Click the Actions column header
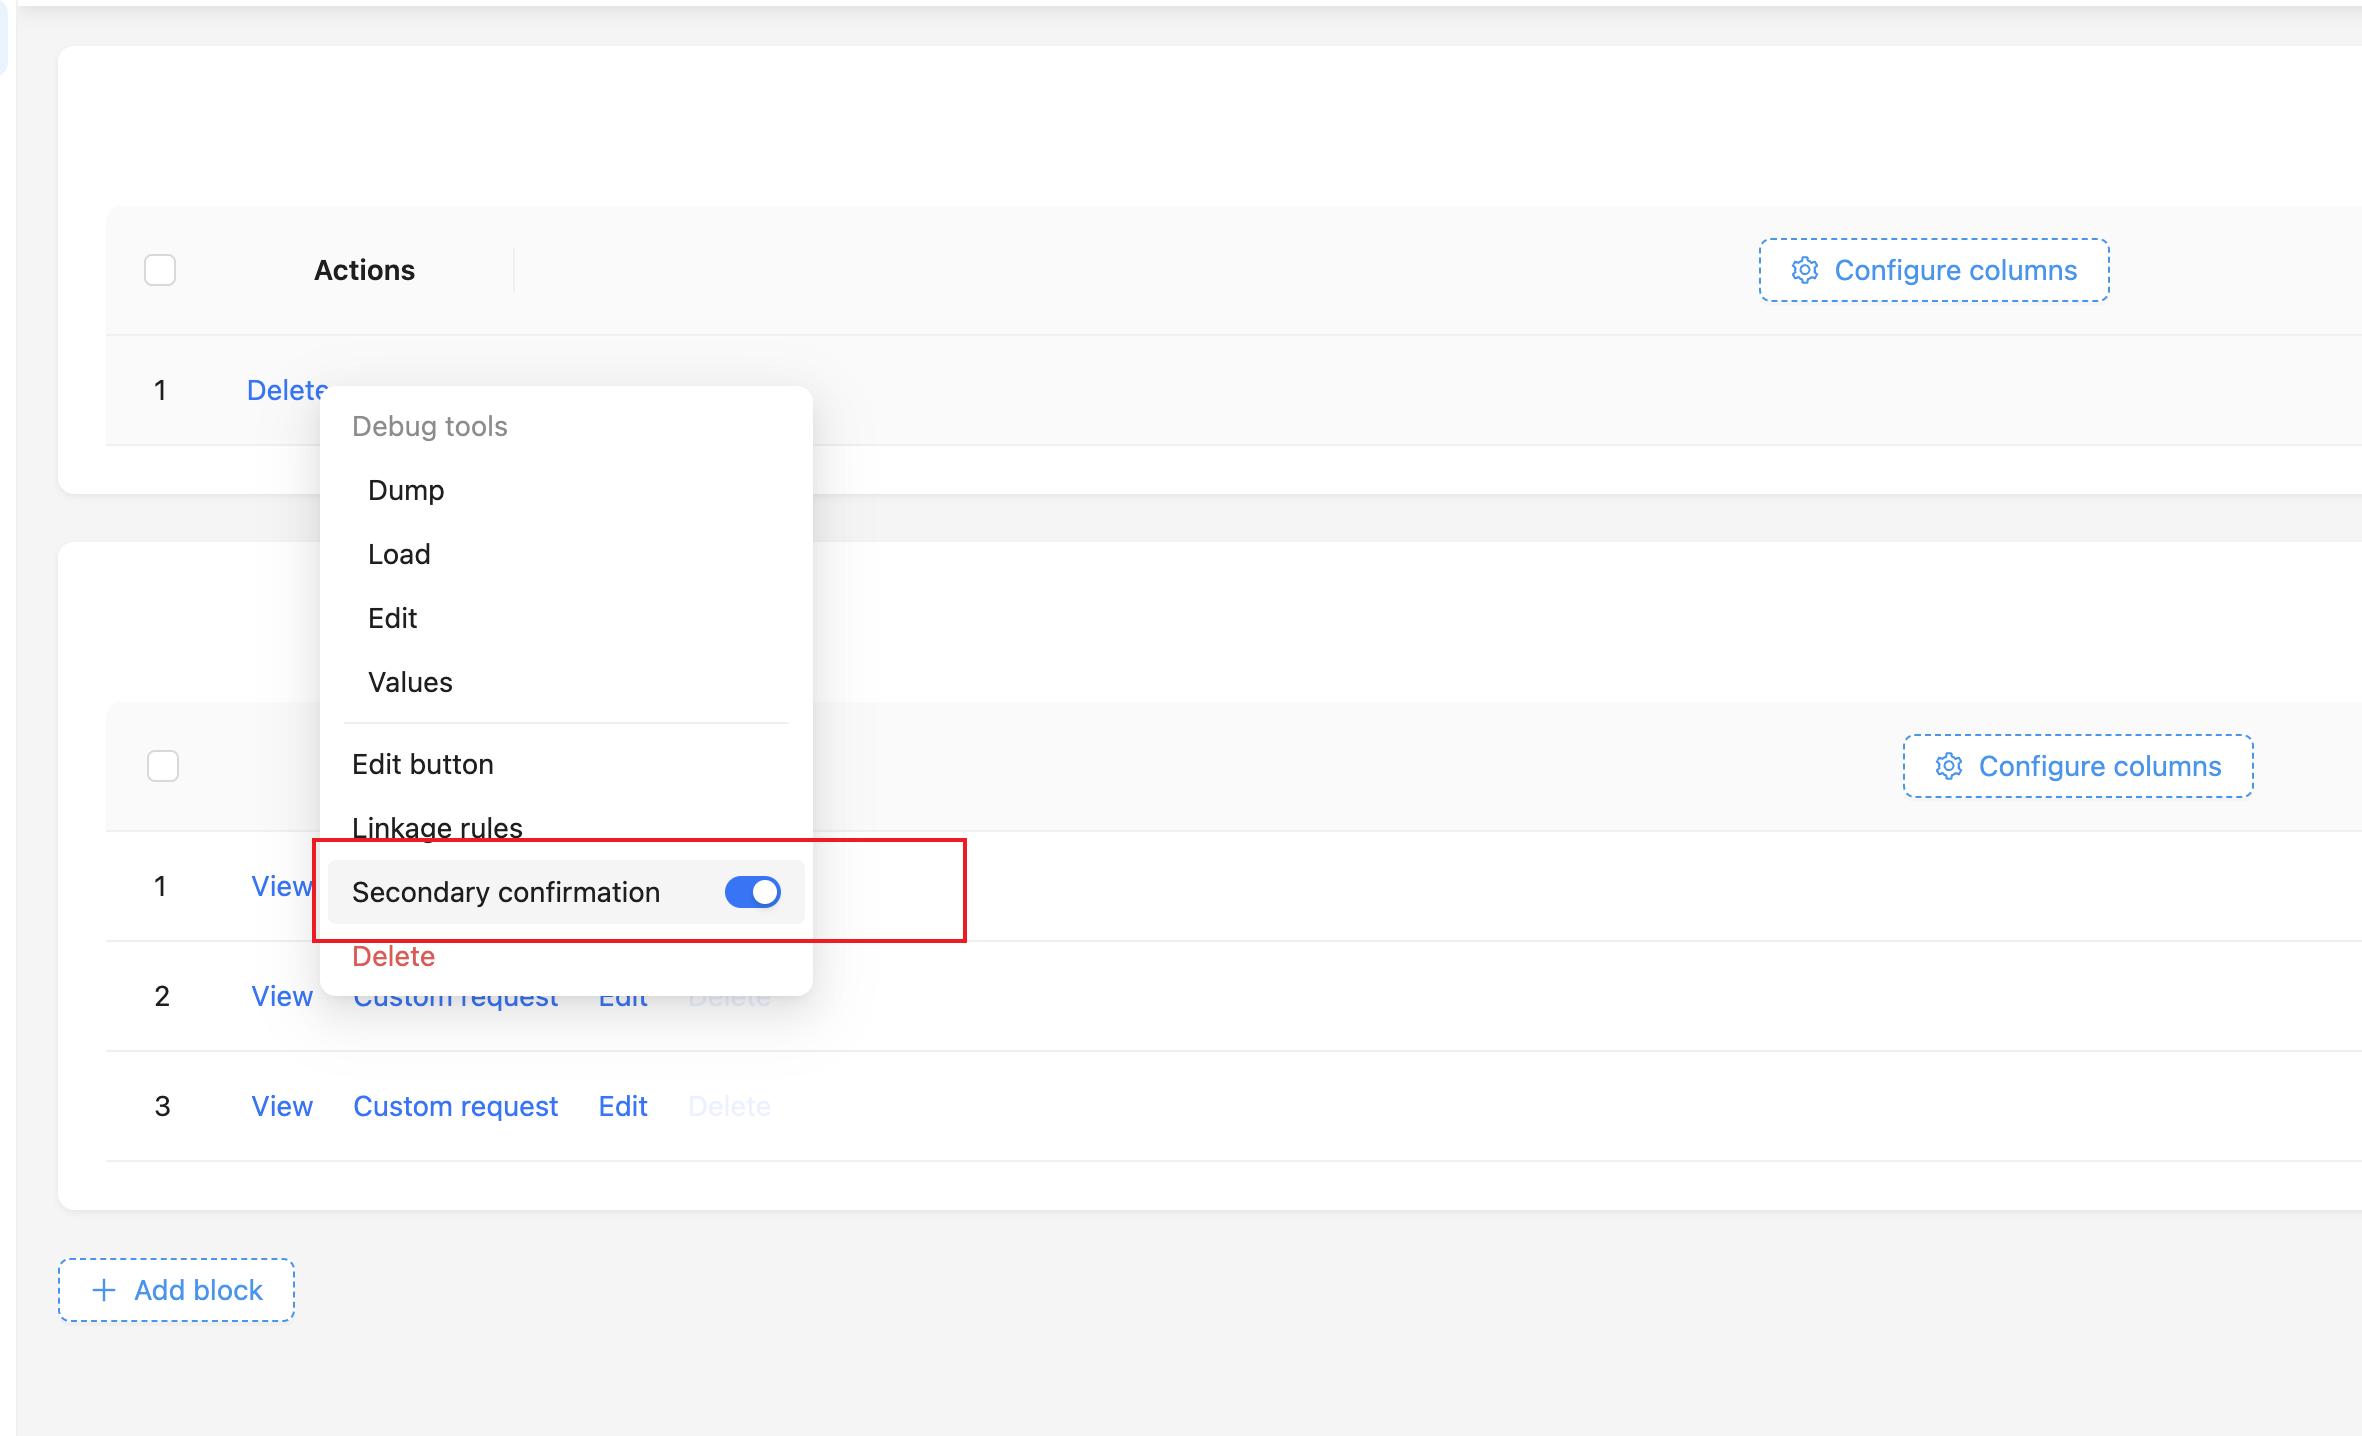The height and width of the screenshot is (1436, 2362). [364, 270]
